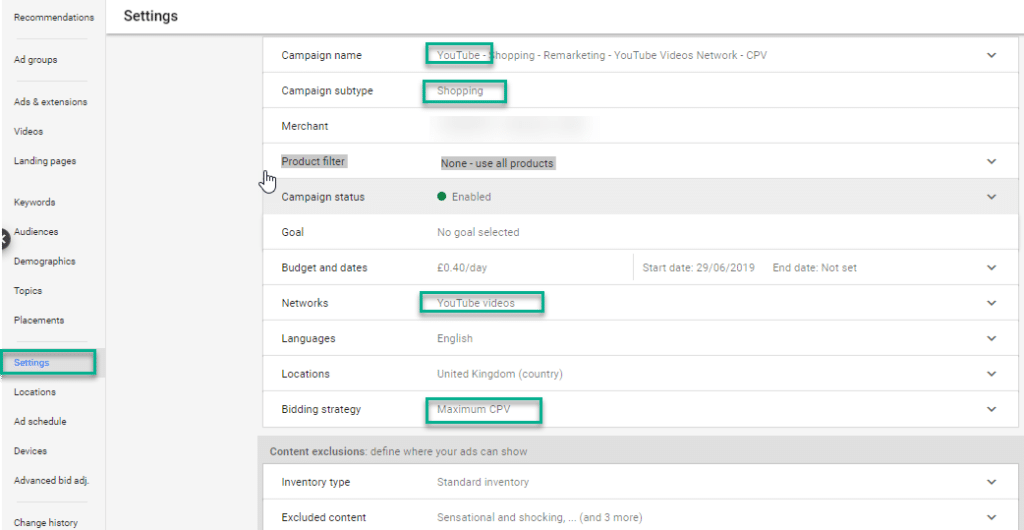Expand the Networks row chevron
The width and height of the screenshot is (1024, 530).
pyautogui.click(x=992, y=303)
